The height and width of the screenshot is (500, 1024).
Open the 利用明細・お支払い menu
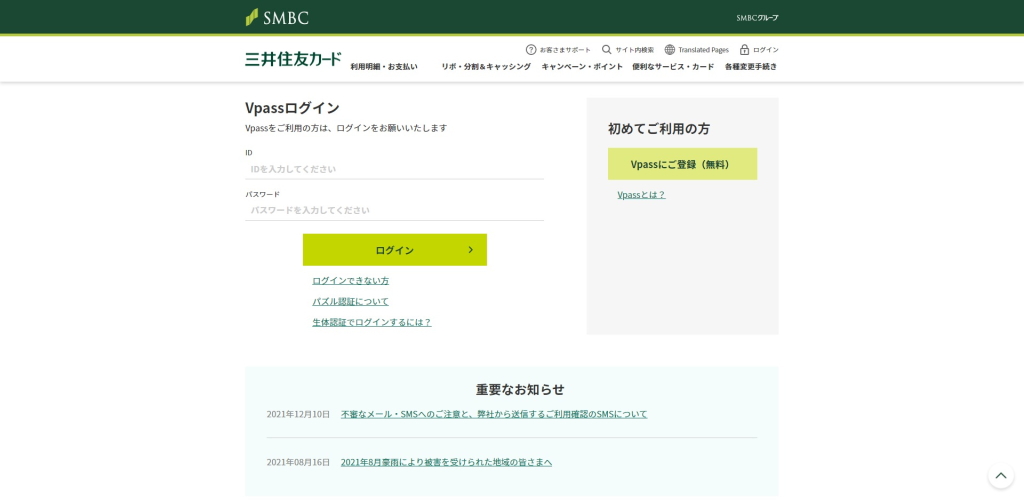pos(384,67)
